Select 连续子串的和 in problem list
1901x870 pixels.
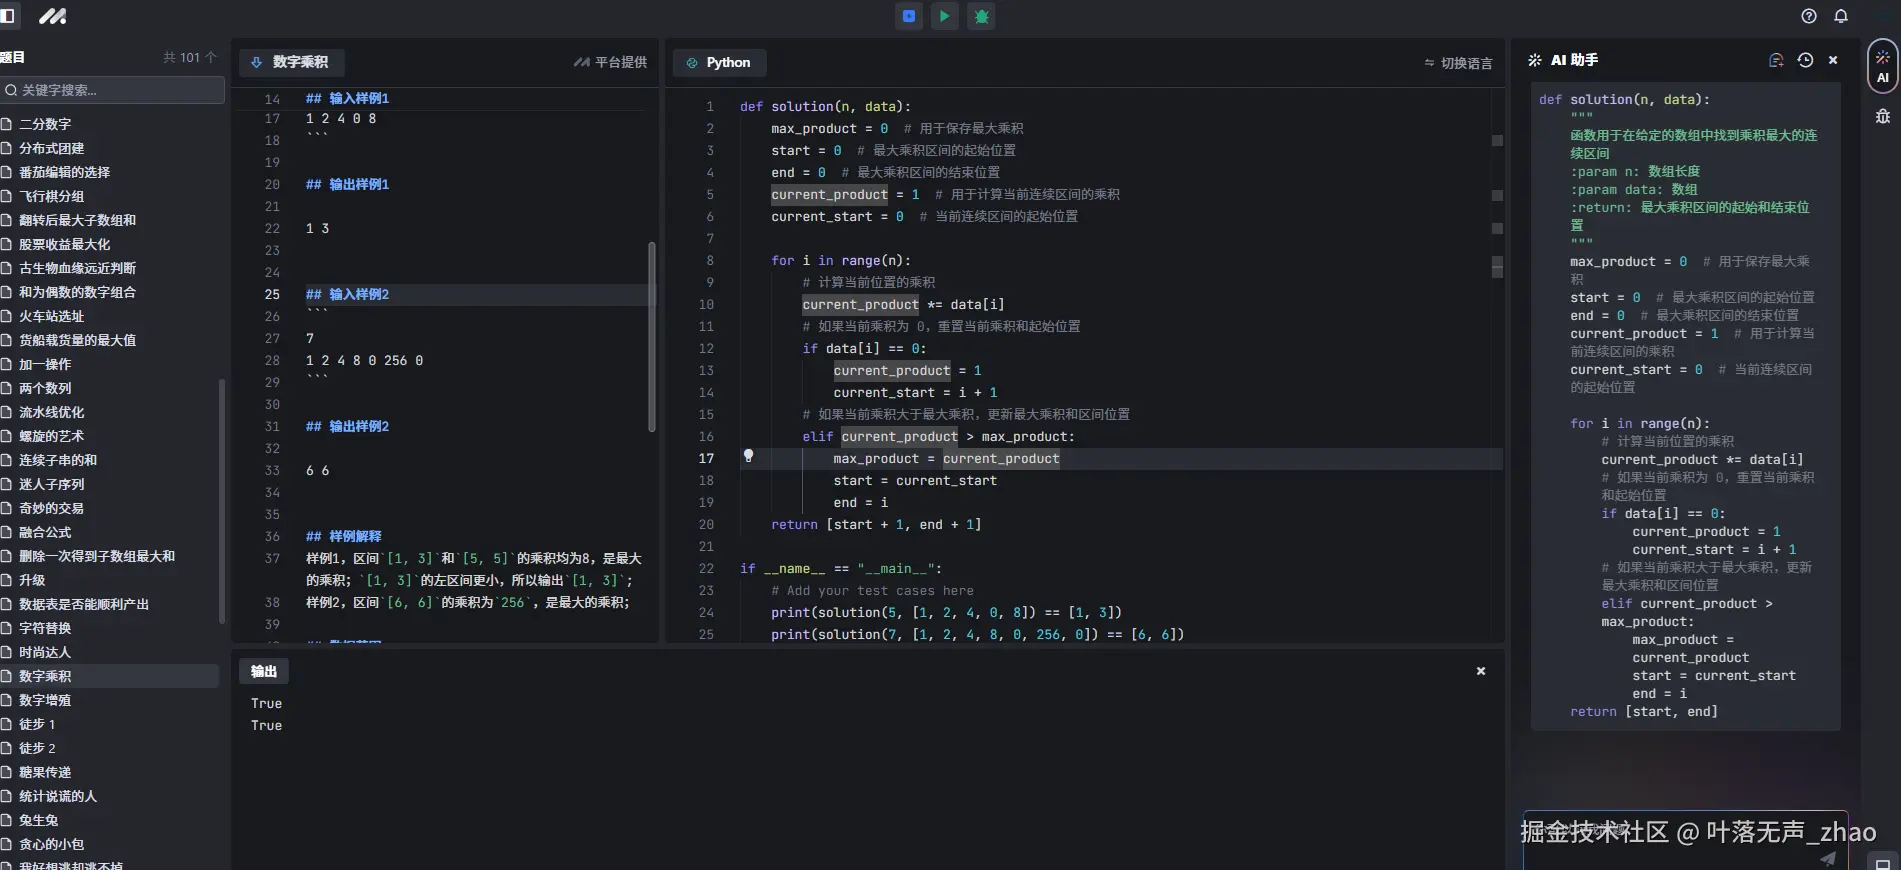coord(58,460)
